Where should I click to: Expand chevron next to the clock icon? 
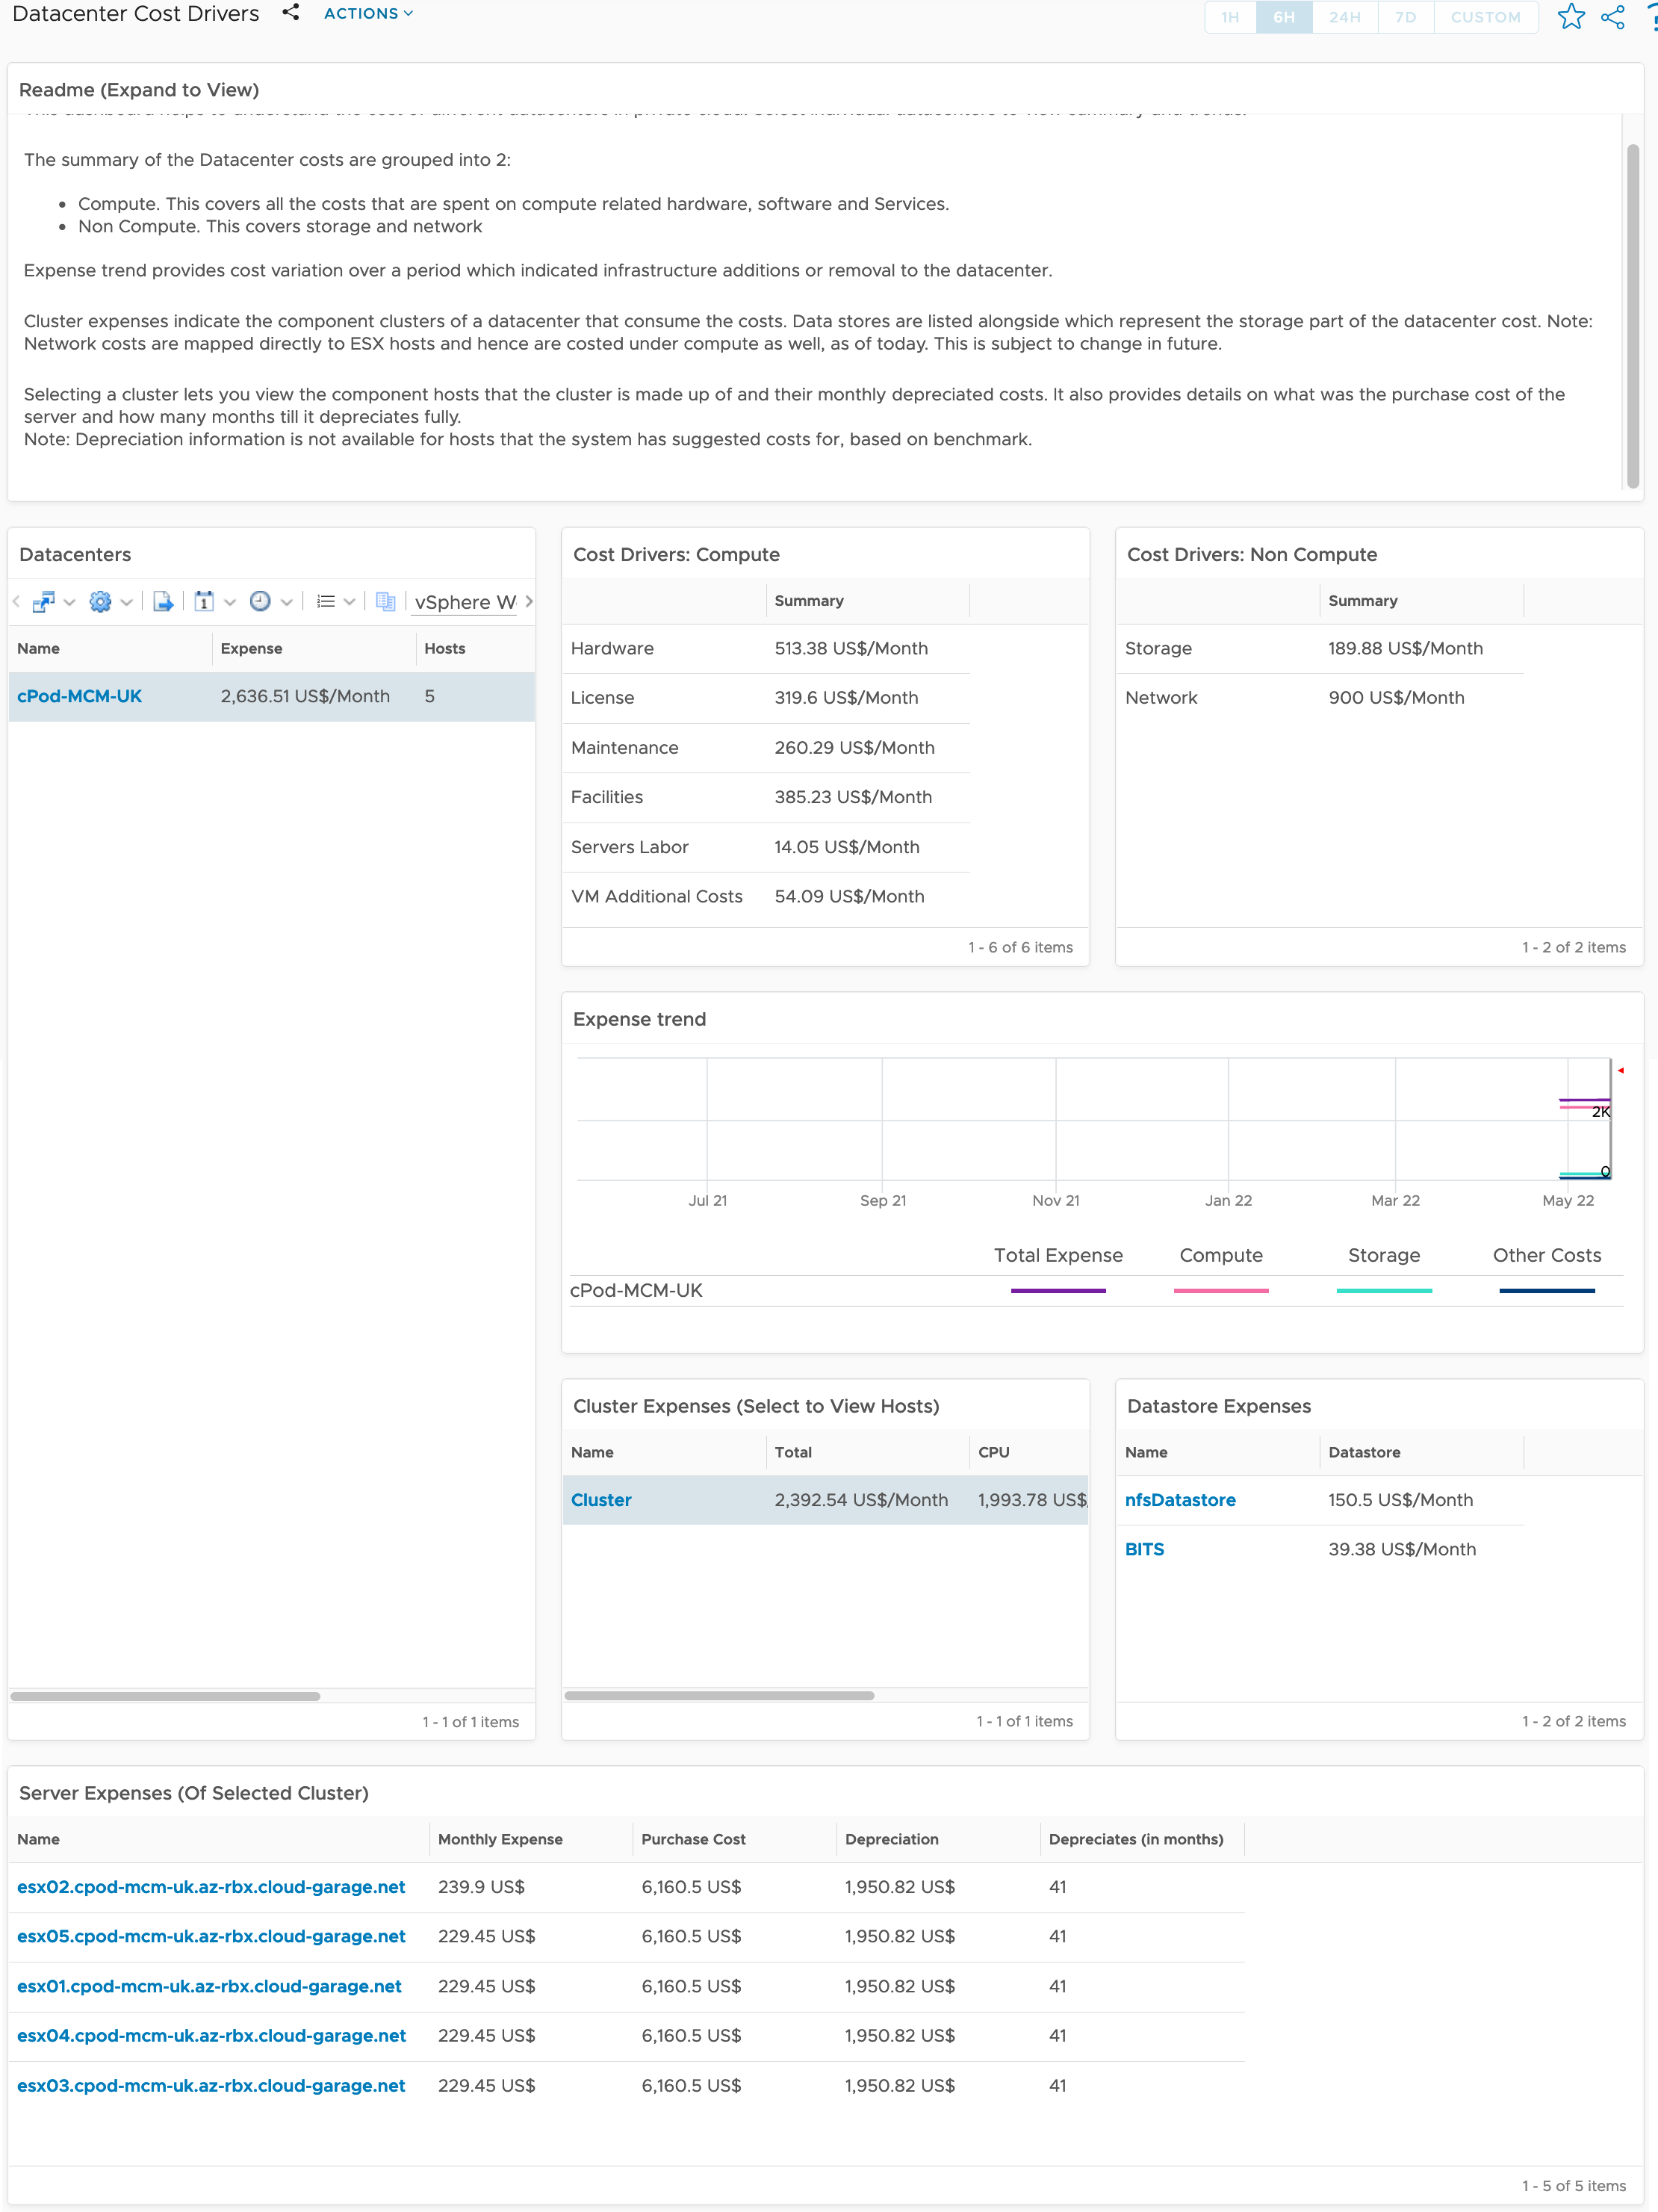click(x=287, y=602)
